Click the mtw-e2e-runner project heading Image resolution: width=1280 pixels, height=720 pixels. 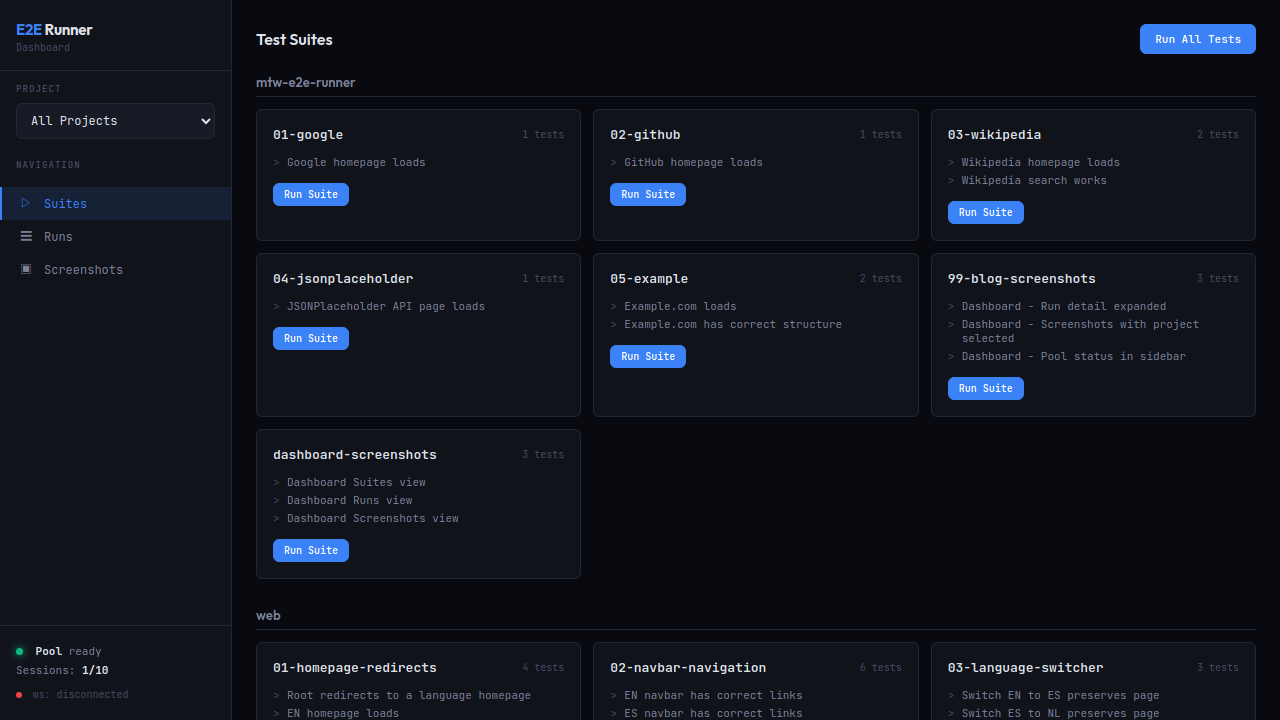click(x=306, y=82)
